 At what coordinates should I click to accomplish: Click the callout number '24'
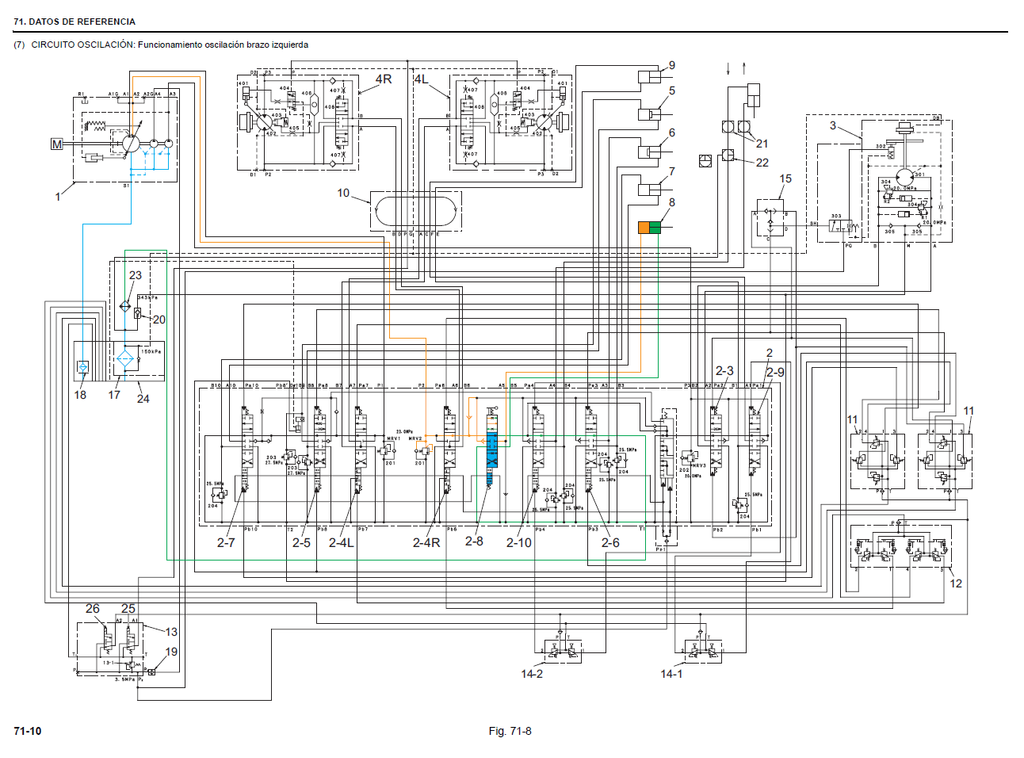(143, 398)
